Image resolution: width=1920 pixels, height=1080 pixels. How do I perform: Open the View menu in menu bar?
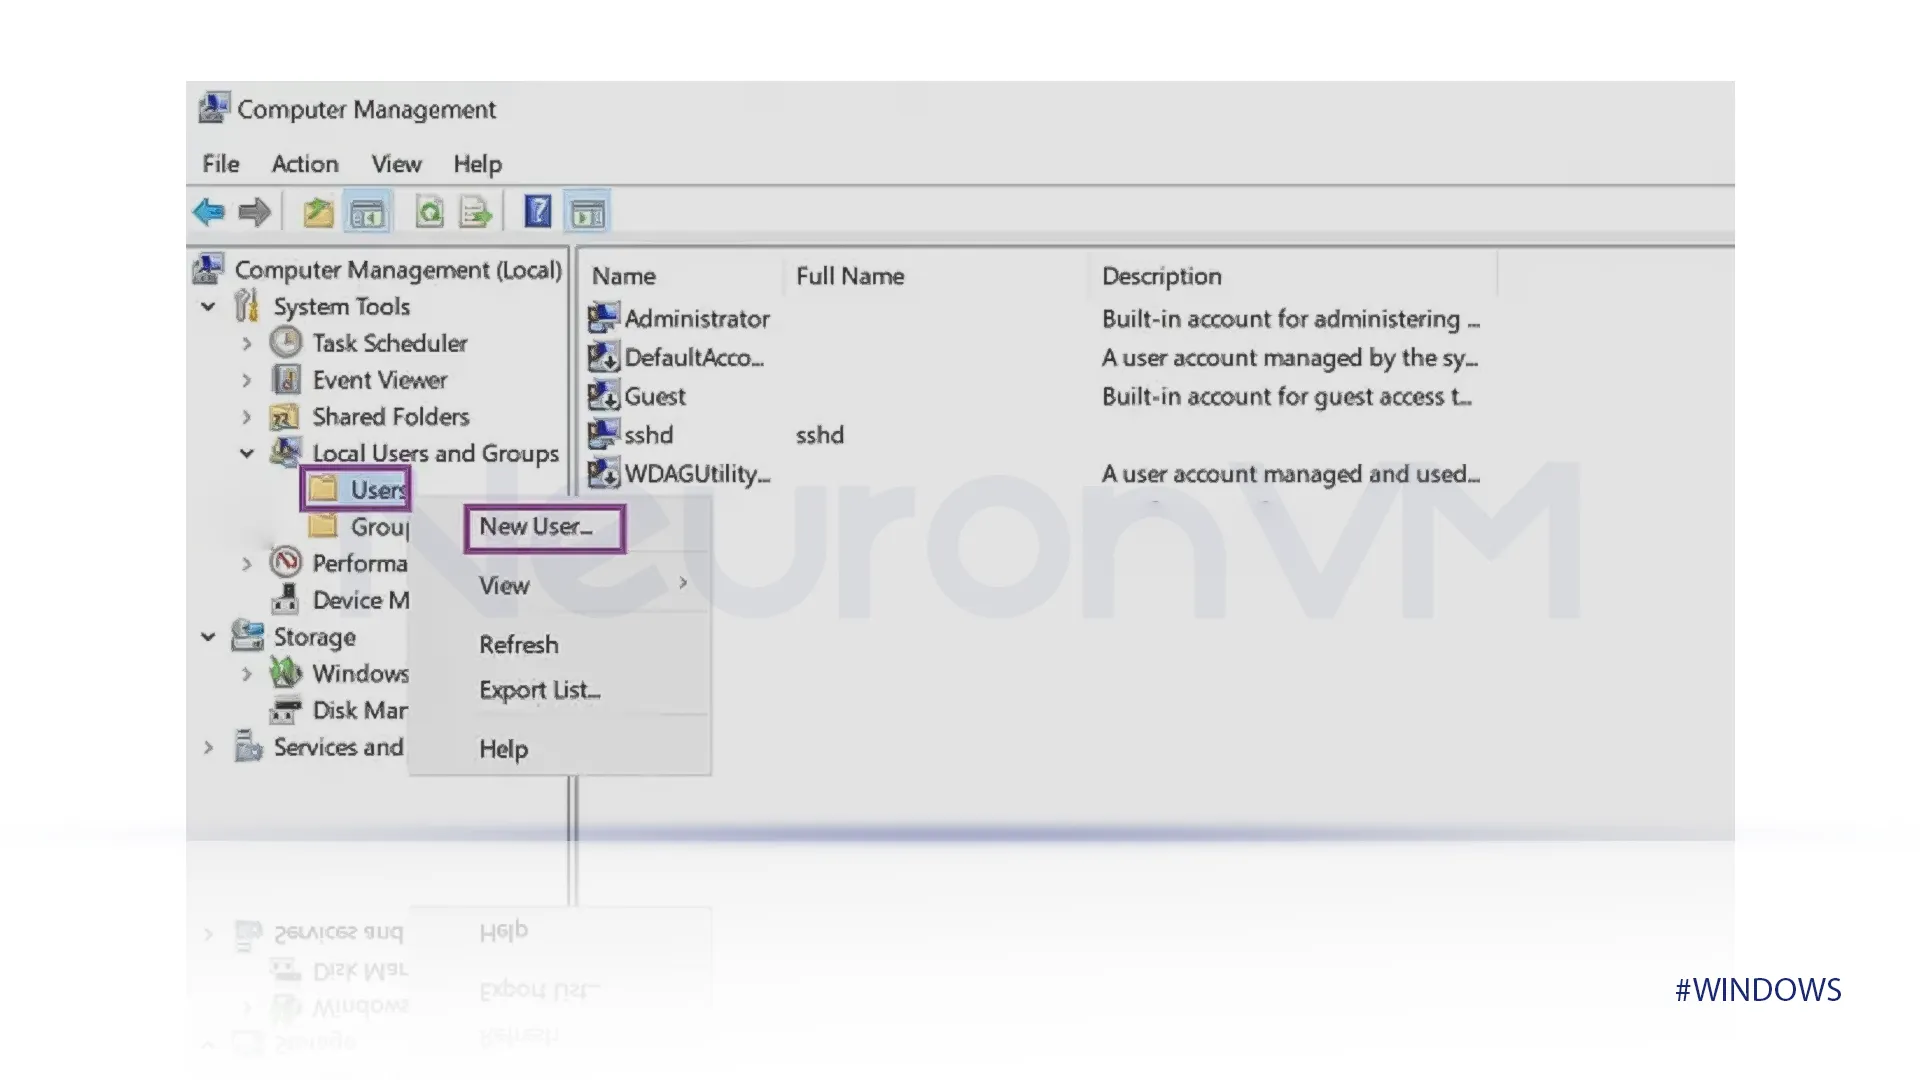(396, 164)
